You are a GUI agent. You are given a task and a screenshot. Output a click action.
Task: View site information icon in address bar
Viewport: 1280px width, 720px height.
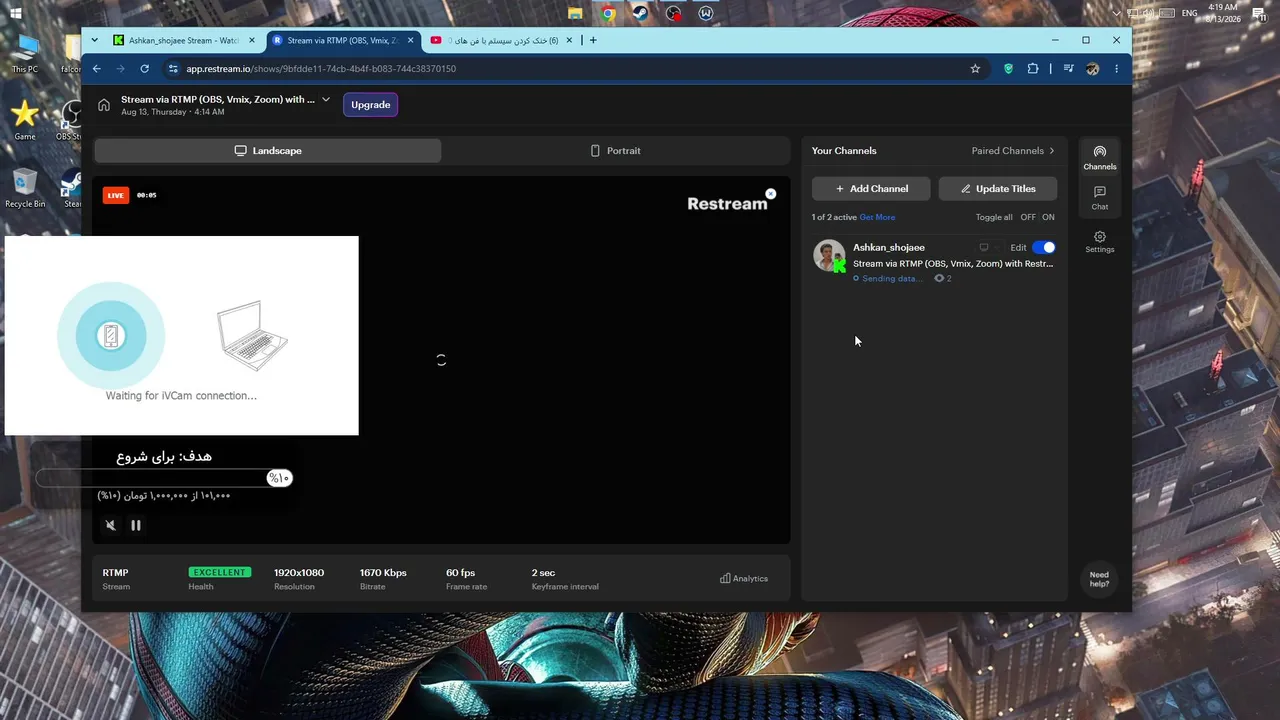173,69
